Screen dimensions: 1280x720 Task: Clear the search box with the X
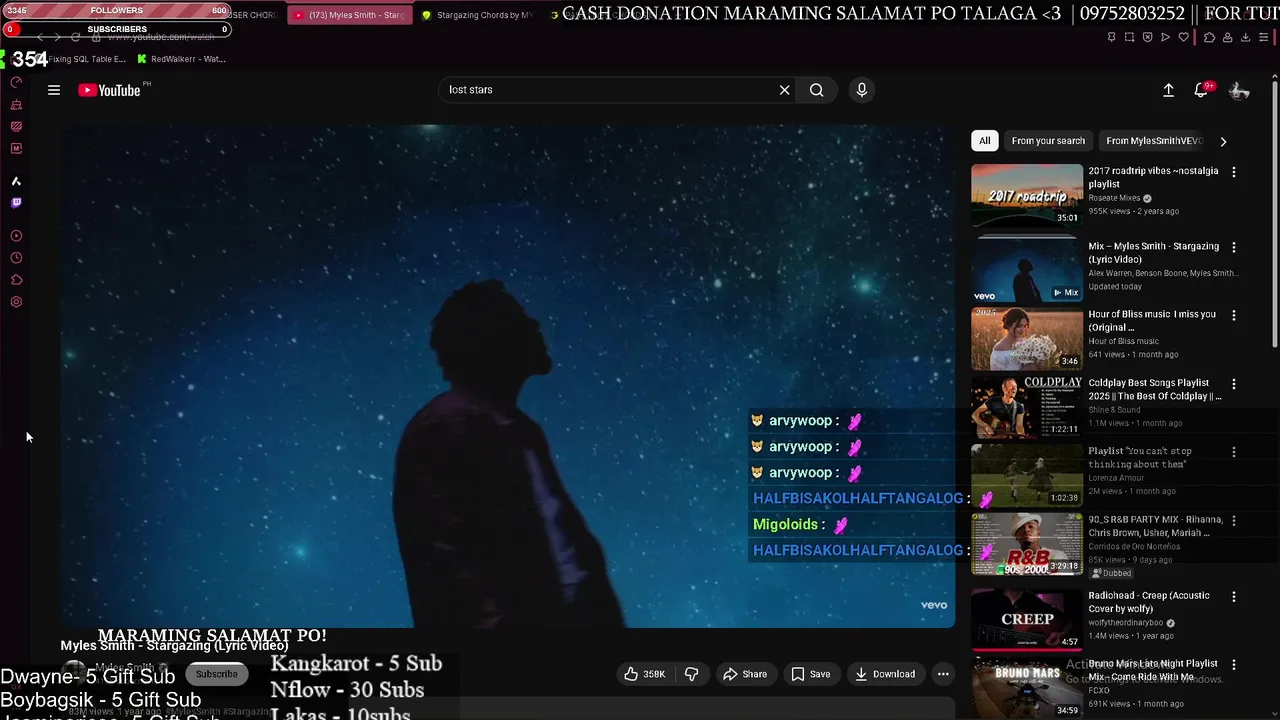pos(785,90)
